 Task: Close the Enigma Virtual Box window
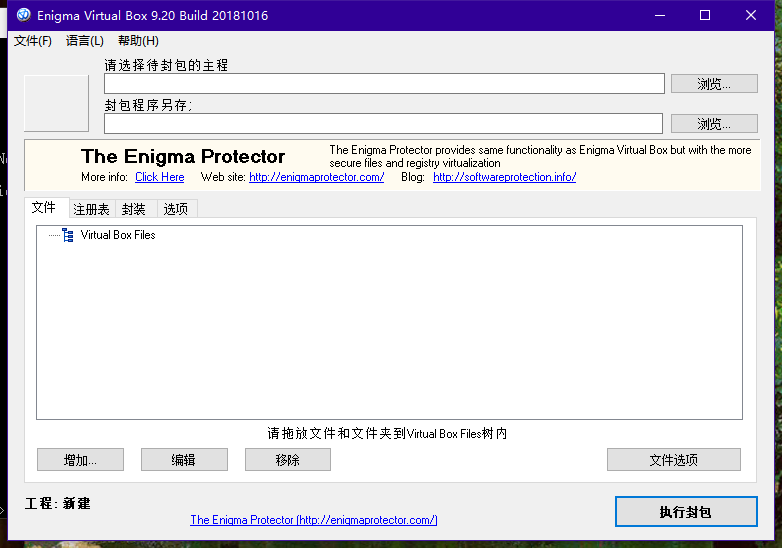(751, 15)
